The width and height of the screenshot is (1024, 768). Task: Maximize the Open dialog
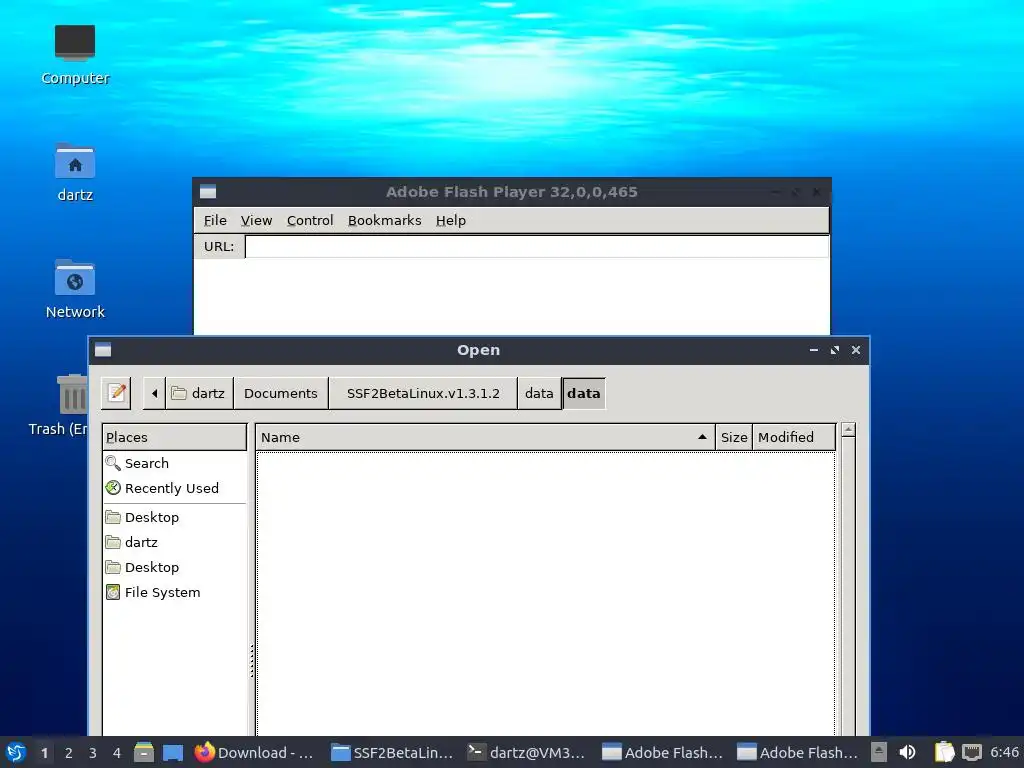[x=835, y=350]
